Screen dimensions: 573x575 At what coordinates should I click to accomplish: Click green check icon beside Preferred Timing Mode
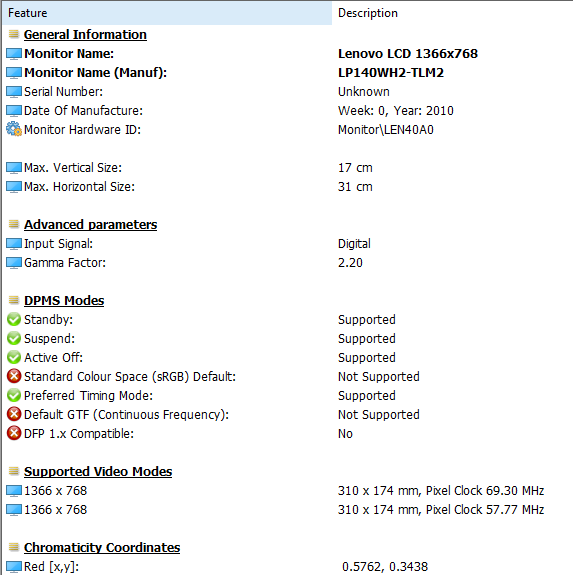14,395
